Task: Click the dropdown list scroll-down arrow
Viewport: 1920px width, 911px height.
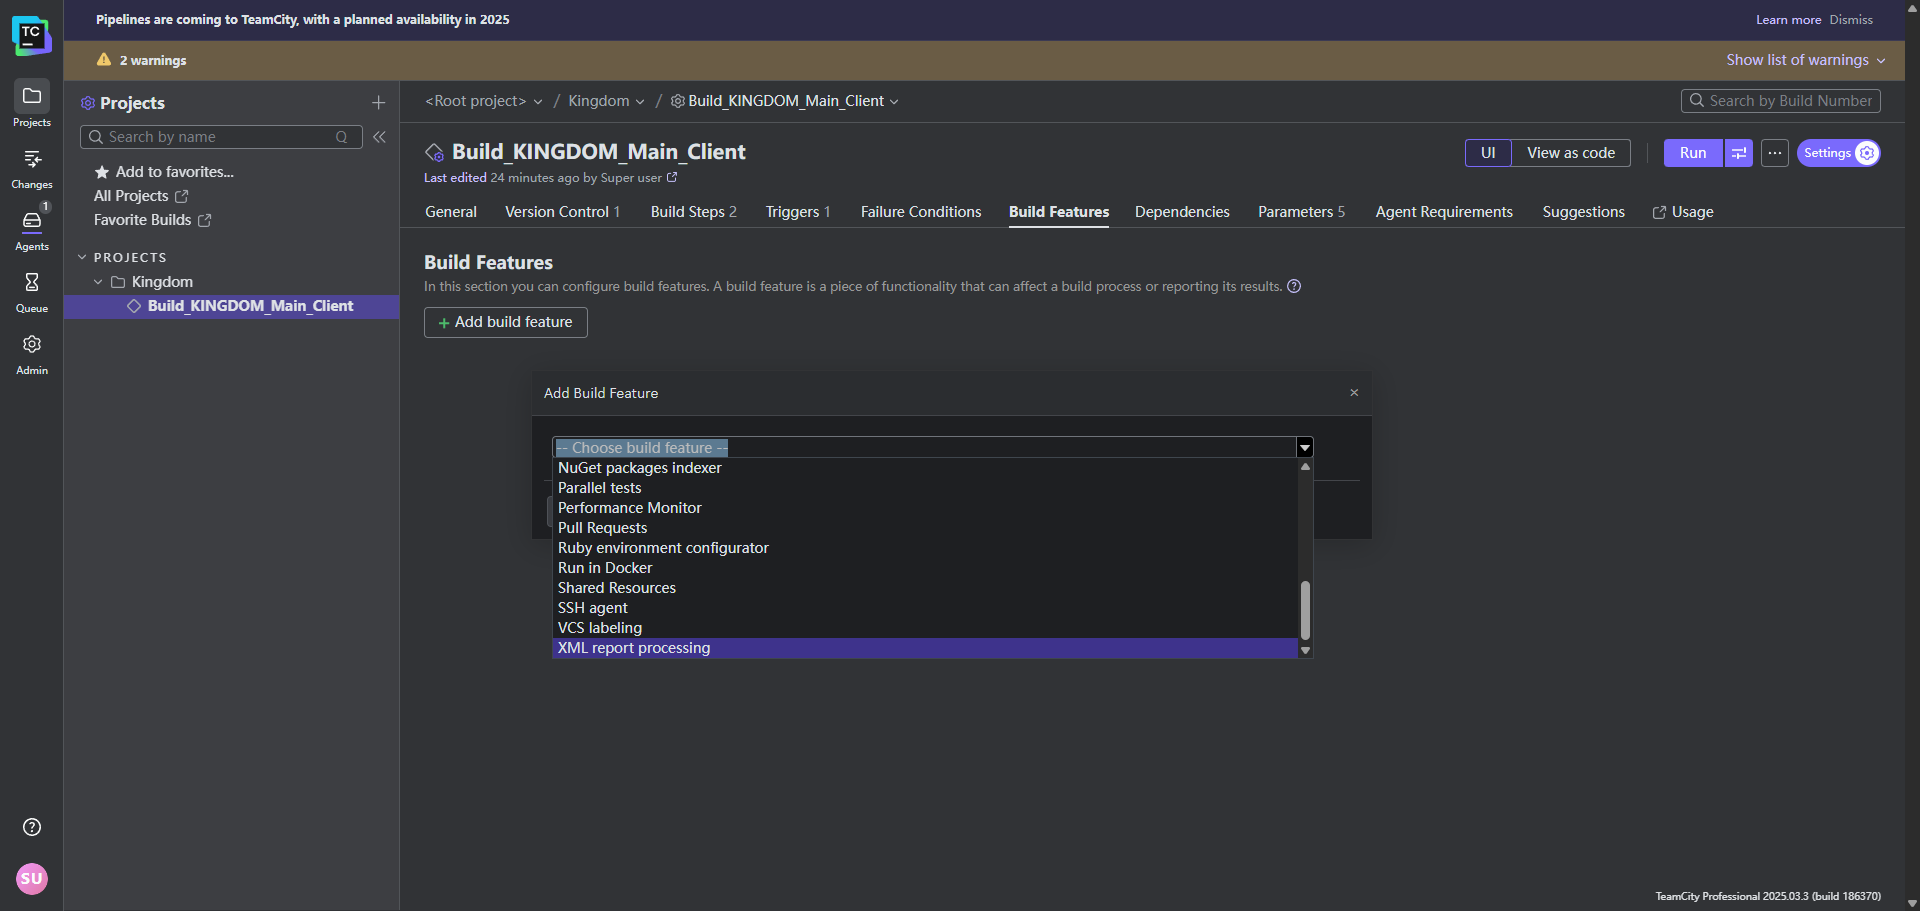Action: (x=1305, y=650)
